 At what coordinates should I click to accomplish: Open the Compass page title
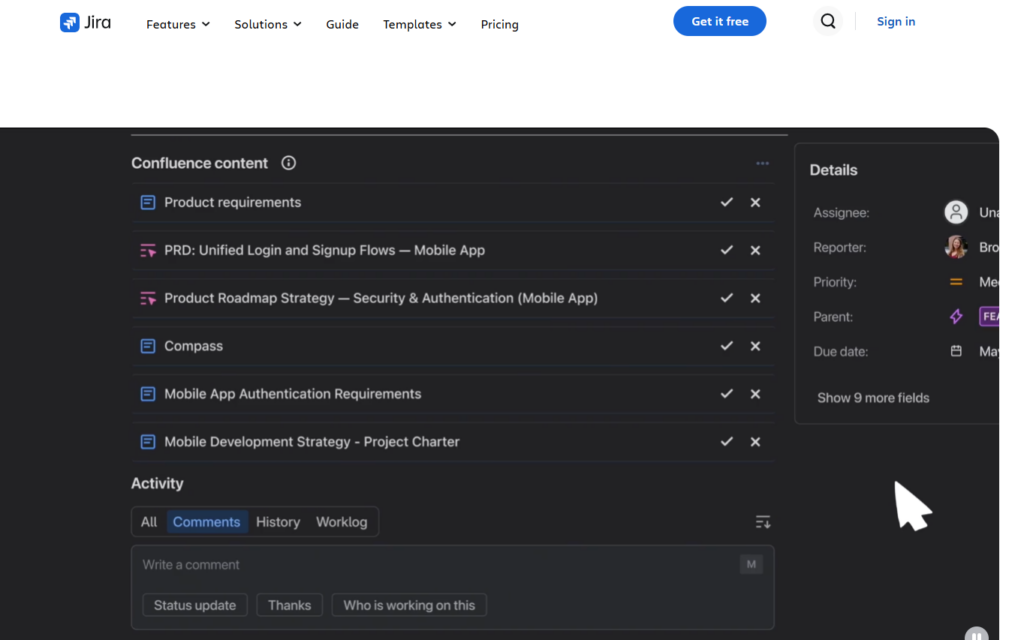[193, 346]
